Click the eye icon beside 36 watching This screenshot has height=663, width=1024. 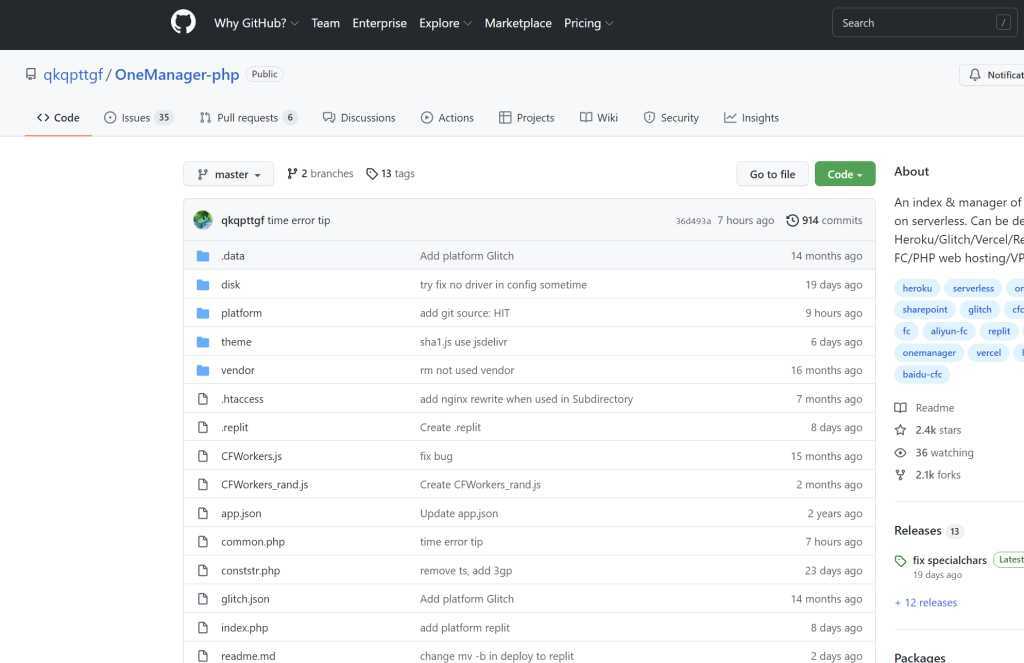[x=900, y=453]
